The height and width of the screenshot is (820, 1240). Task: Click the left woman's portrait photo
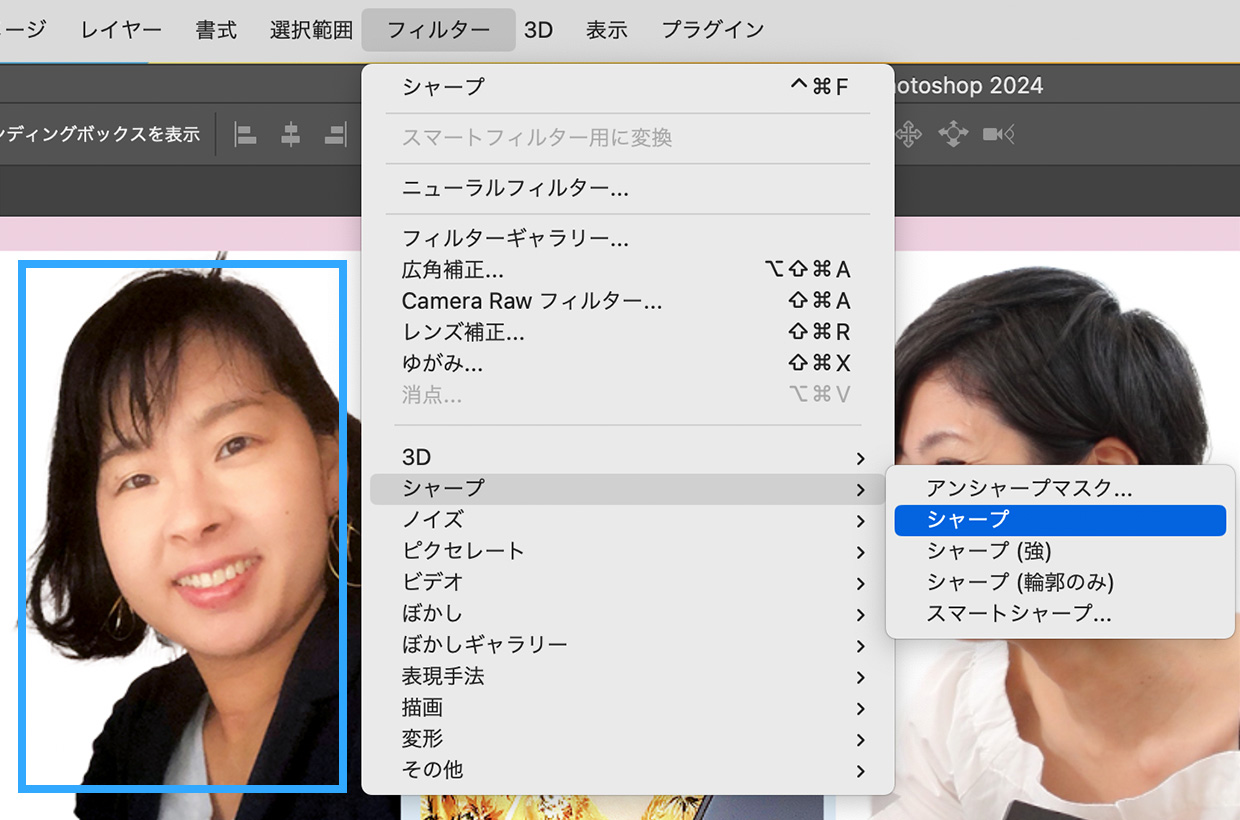click(183, 526)
